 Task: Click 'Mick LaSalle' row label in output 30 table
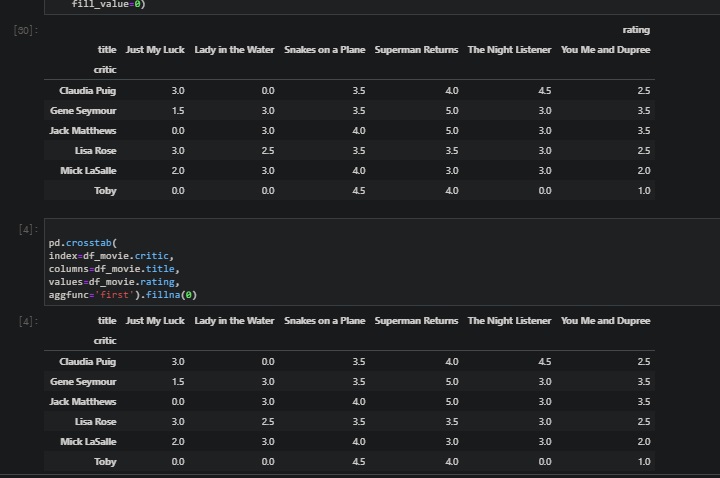(88, 171)
